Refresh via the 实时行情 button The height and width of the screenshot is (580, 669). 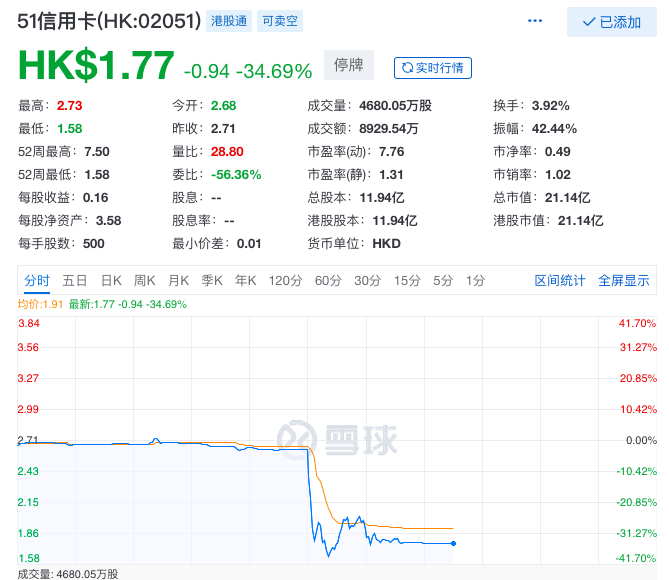(x=433, y=68)
